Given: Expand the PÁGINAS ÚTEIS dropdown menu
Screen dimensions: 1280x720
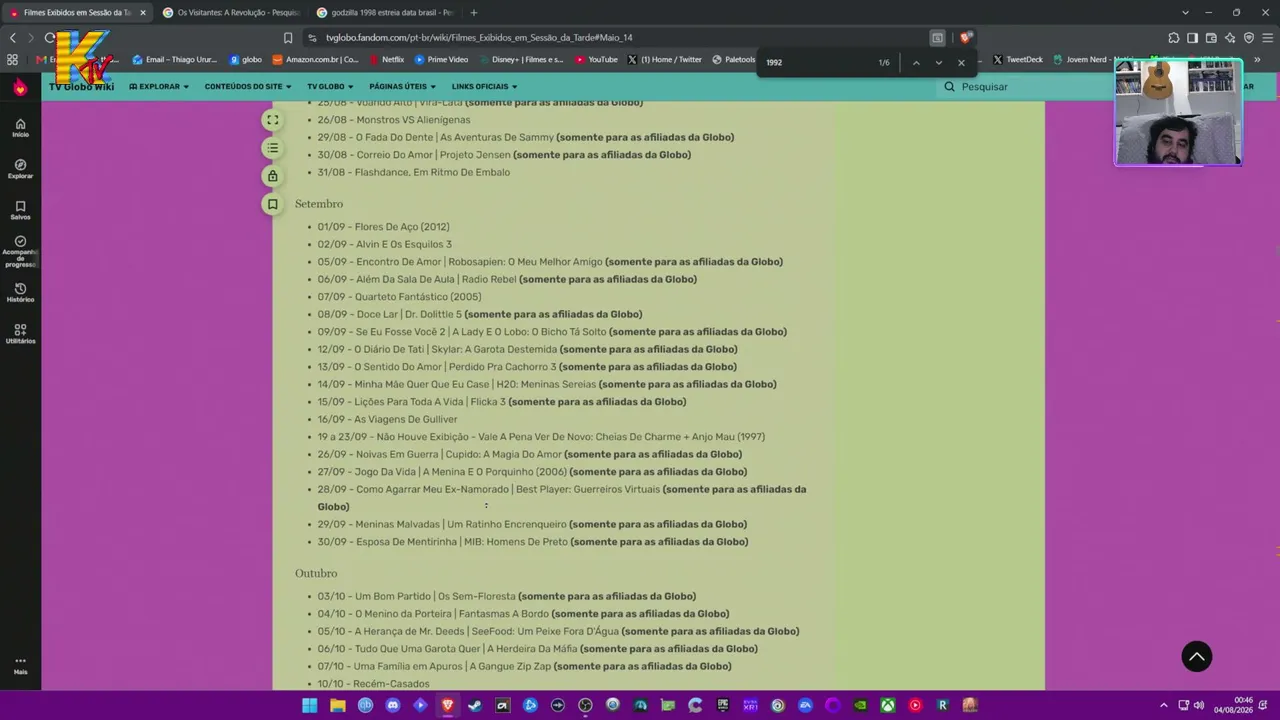Looking at the screenshot, I should coord(403,87).
